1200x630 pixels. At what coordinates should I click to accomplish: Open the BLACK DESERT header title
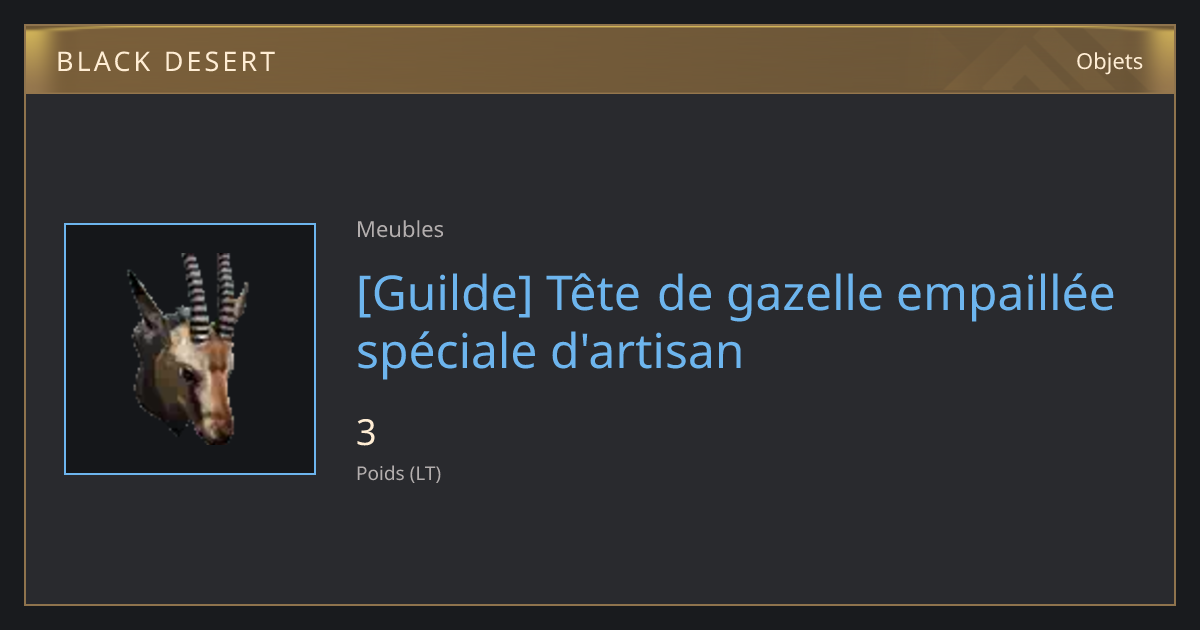166,62
